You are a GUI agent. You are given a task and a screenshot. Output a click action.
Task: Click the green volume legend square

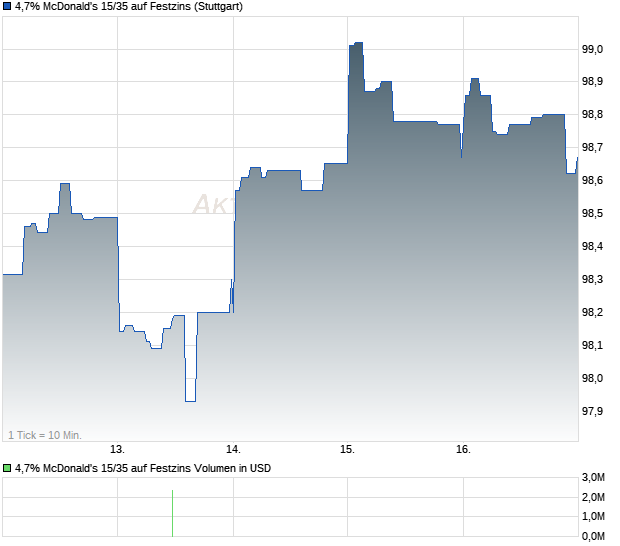7,468
